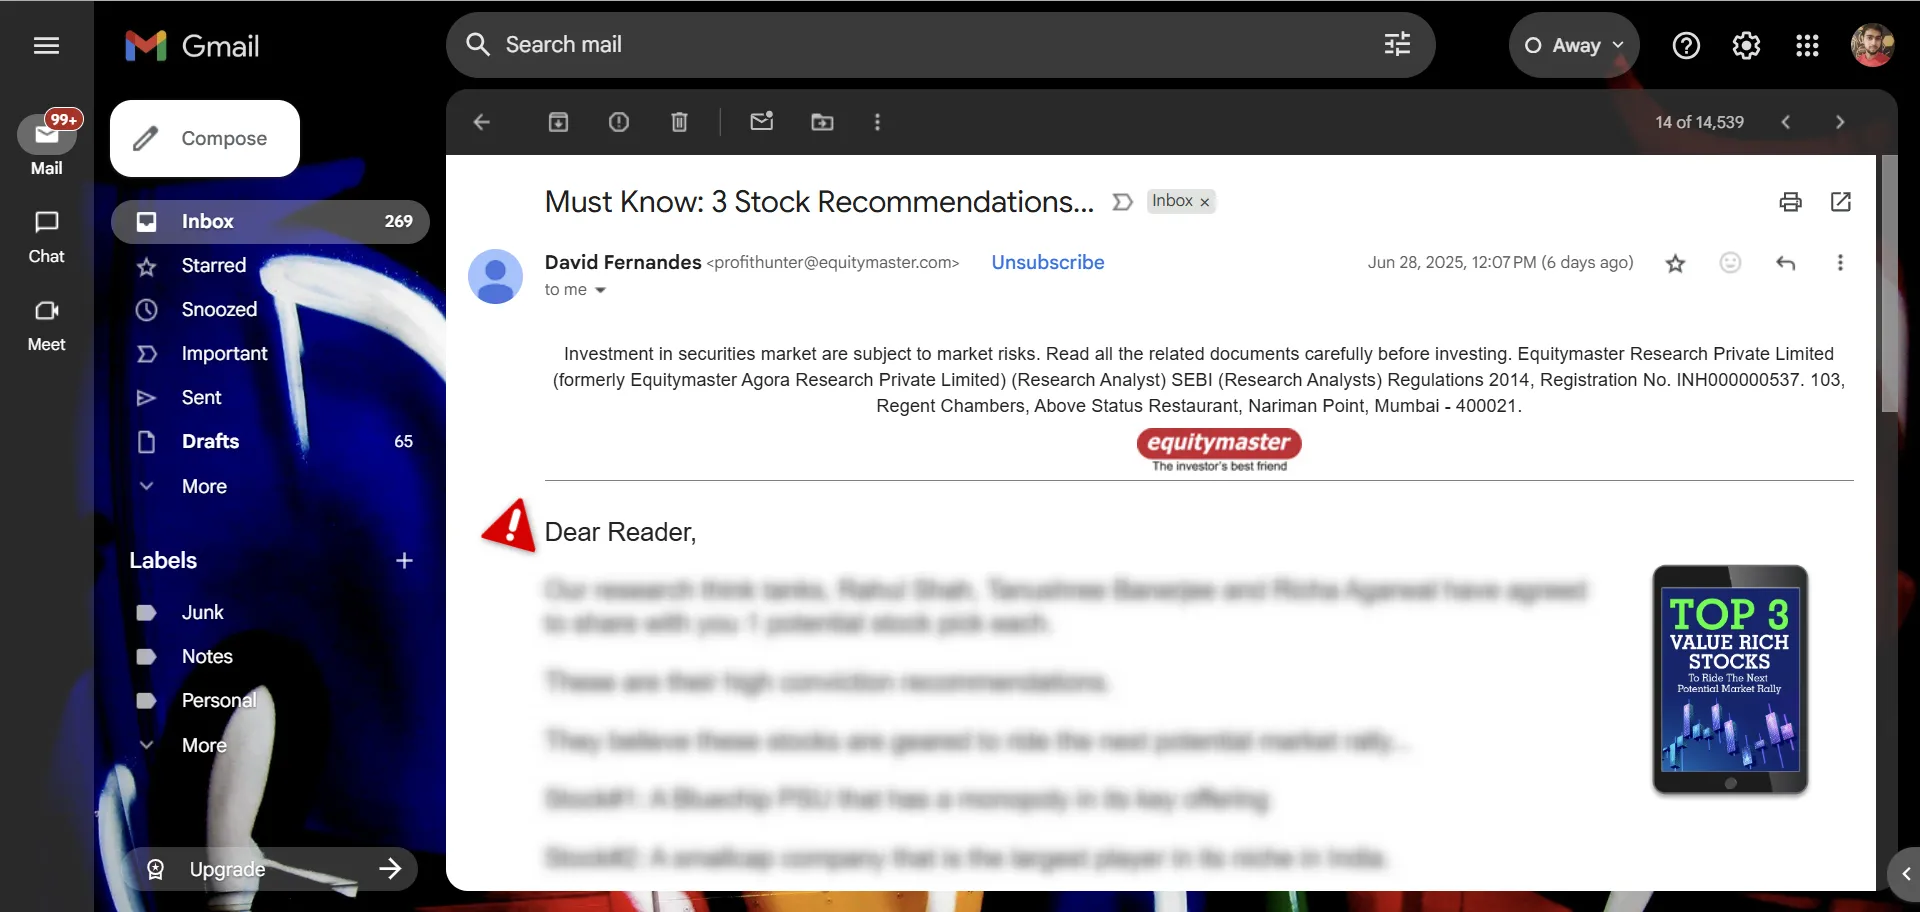This screenshot has width=1920, height=912.
Task: Star this message
Action: coord(1675,263)
